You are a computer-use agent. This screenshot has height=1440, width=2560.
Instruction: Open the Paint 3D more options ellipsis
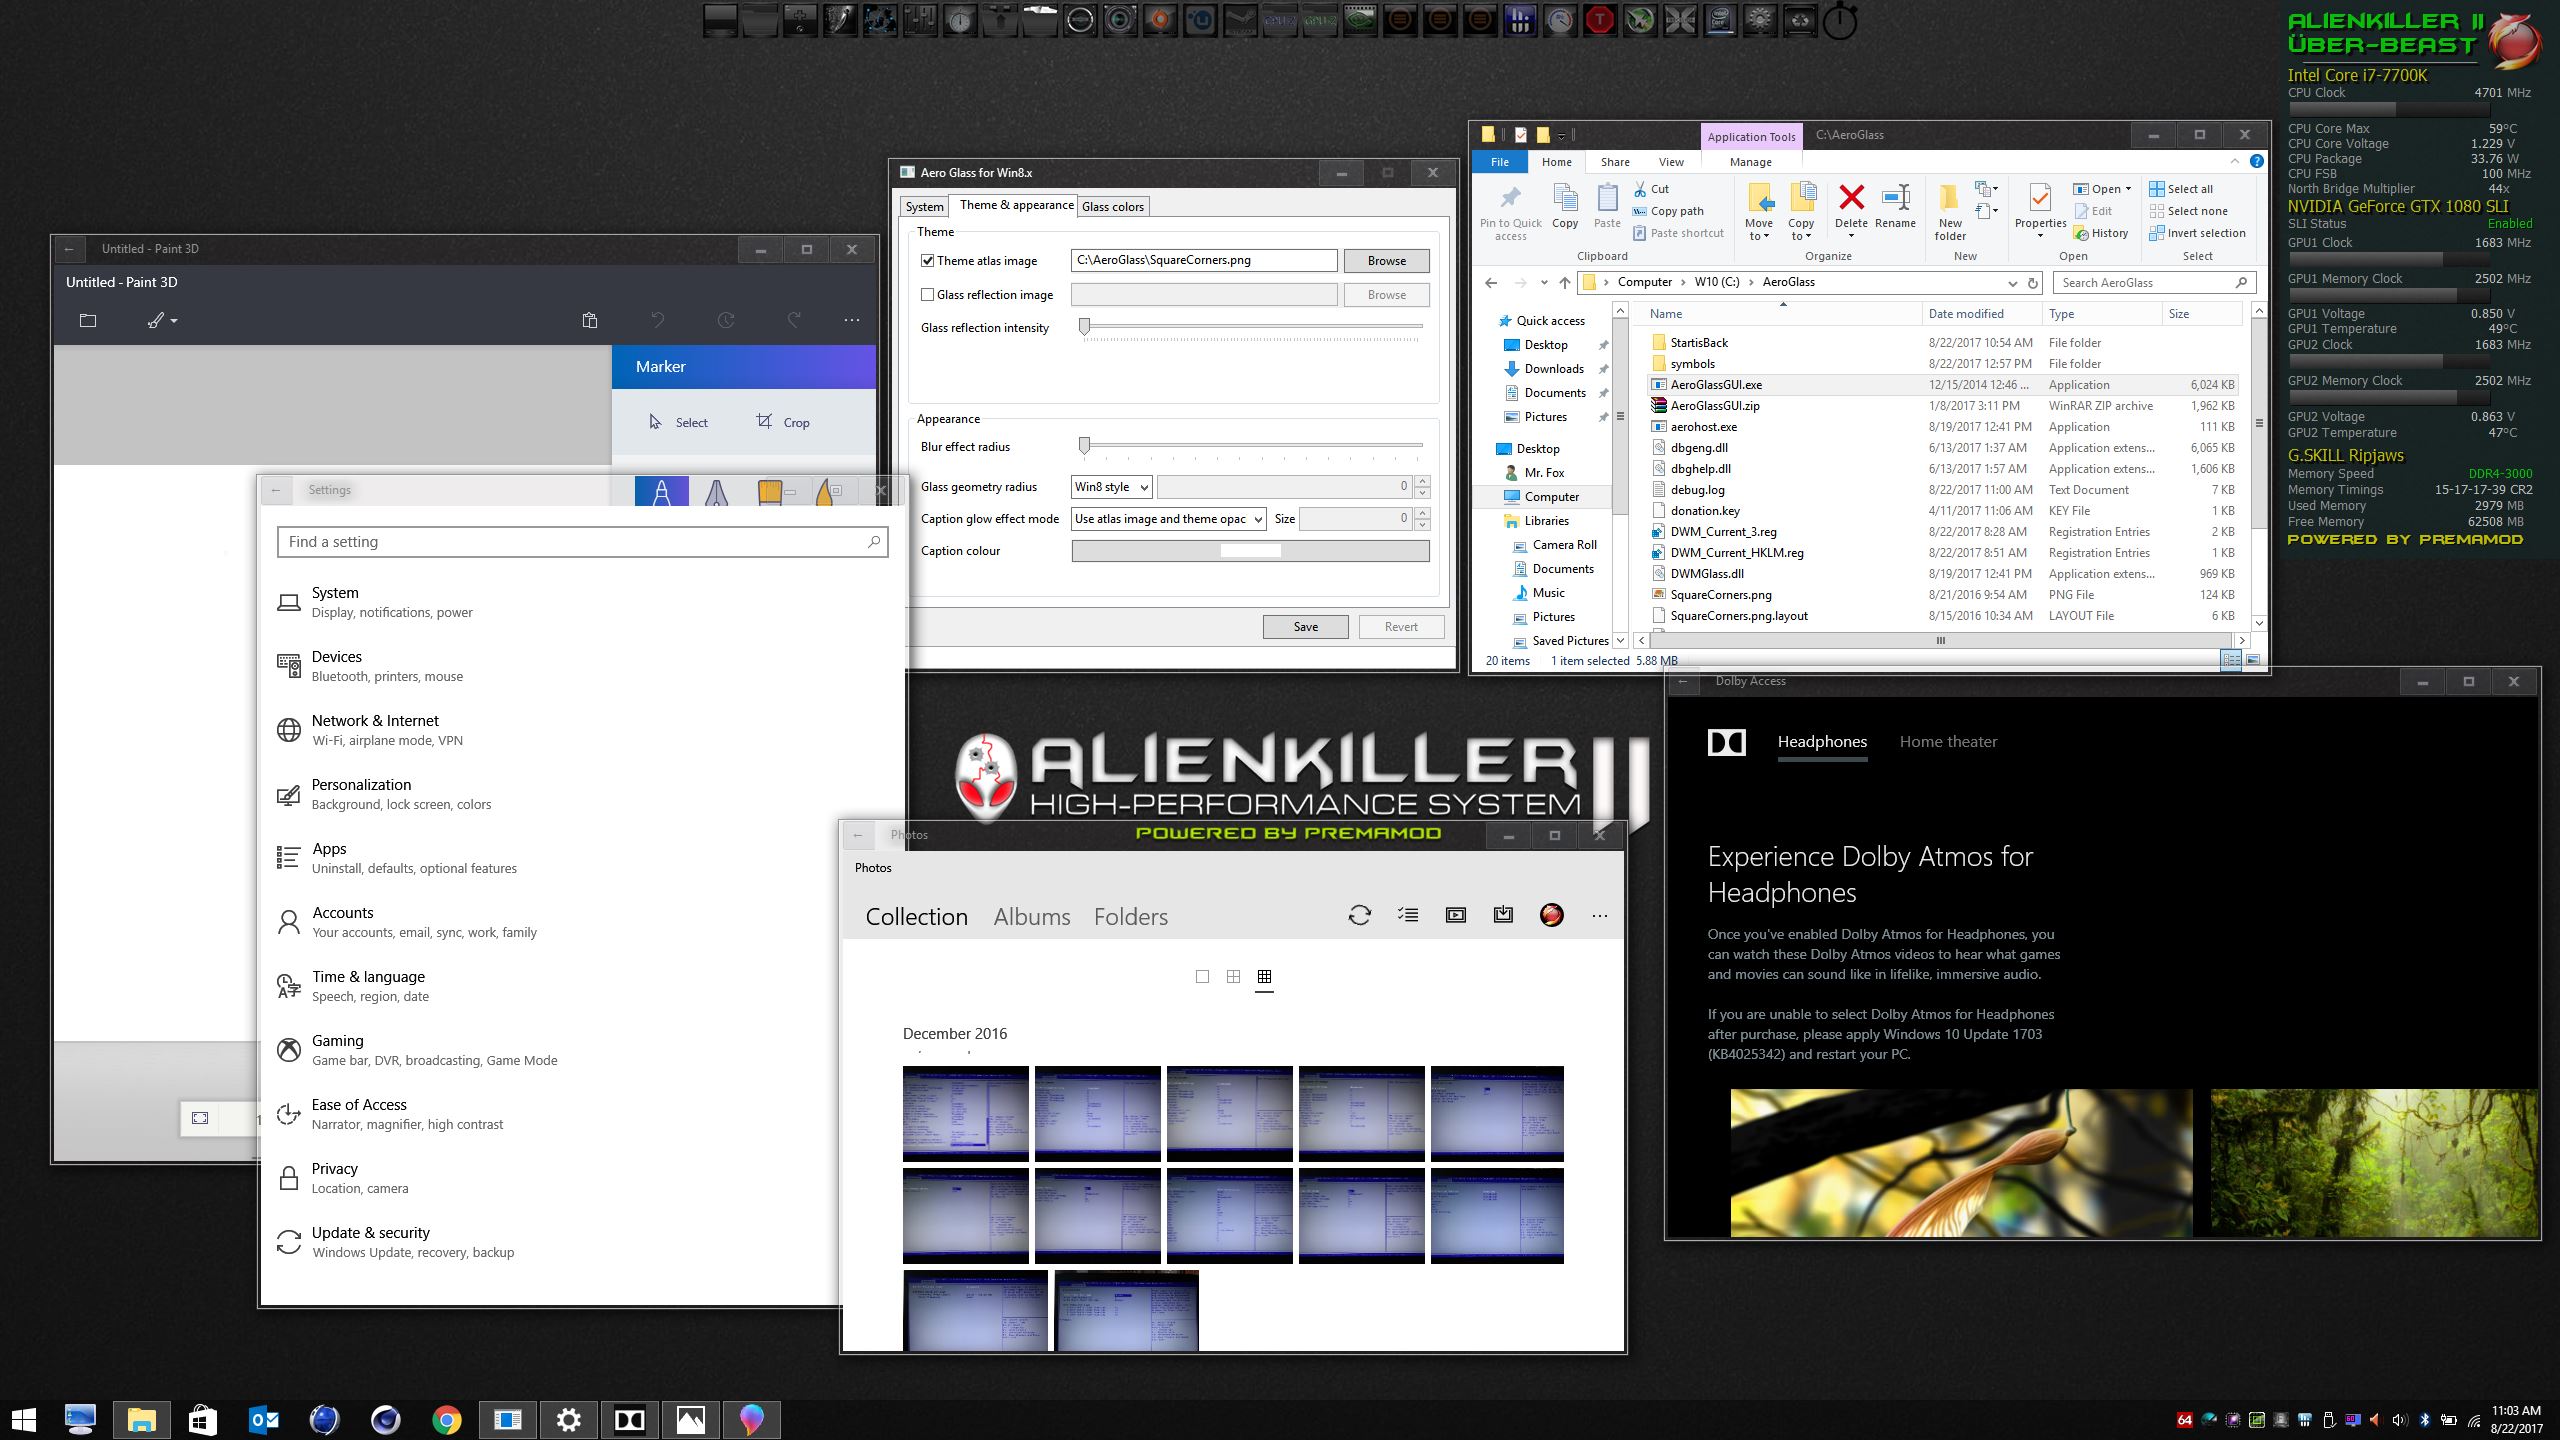pyautogui.click(x=852, y=320)
